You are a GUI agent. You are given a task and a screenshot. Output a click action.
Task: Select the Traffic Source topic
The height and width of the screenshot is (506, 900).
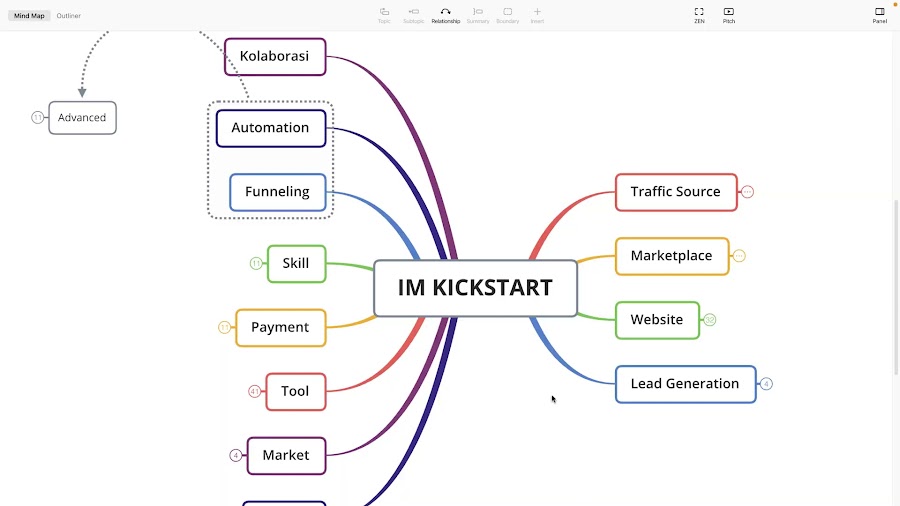tap(676, 192)
